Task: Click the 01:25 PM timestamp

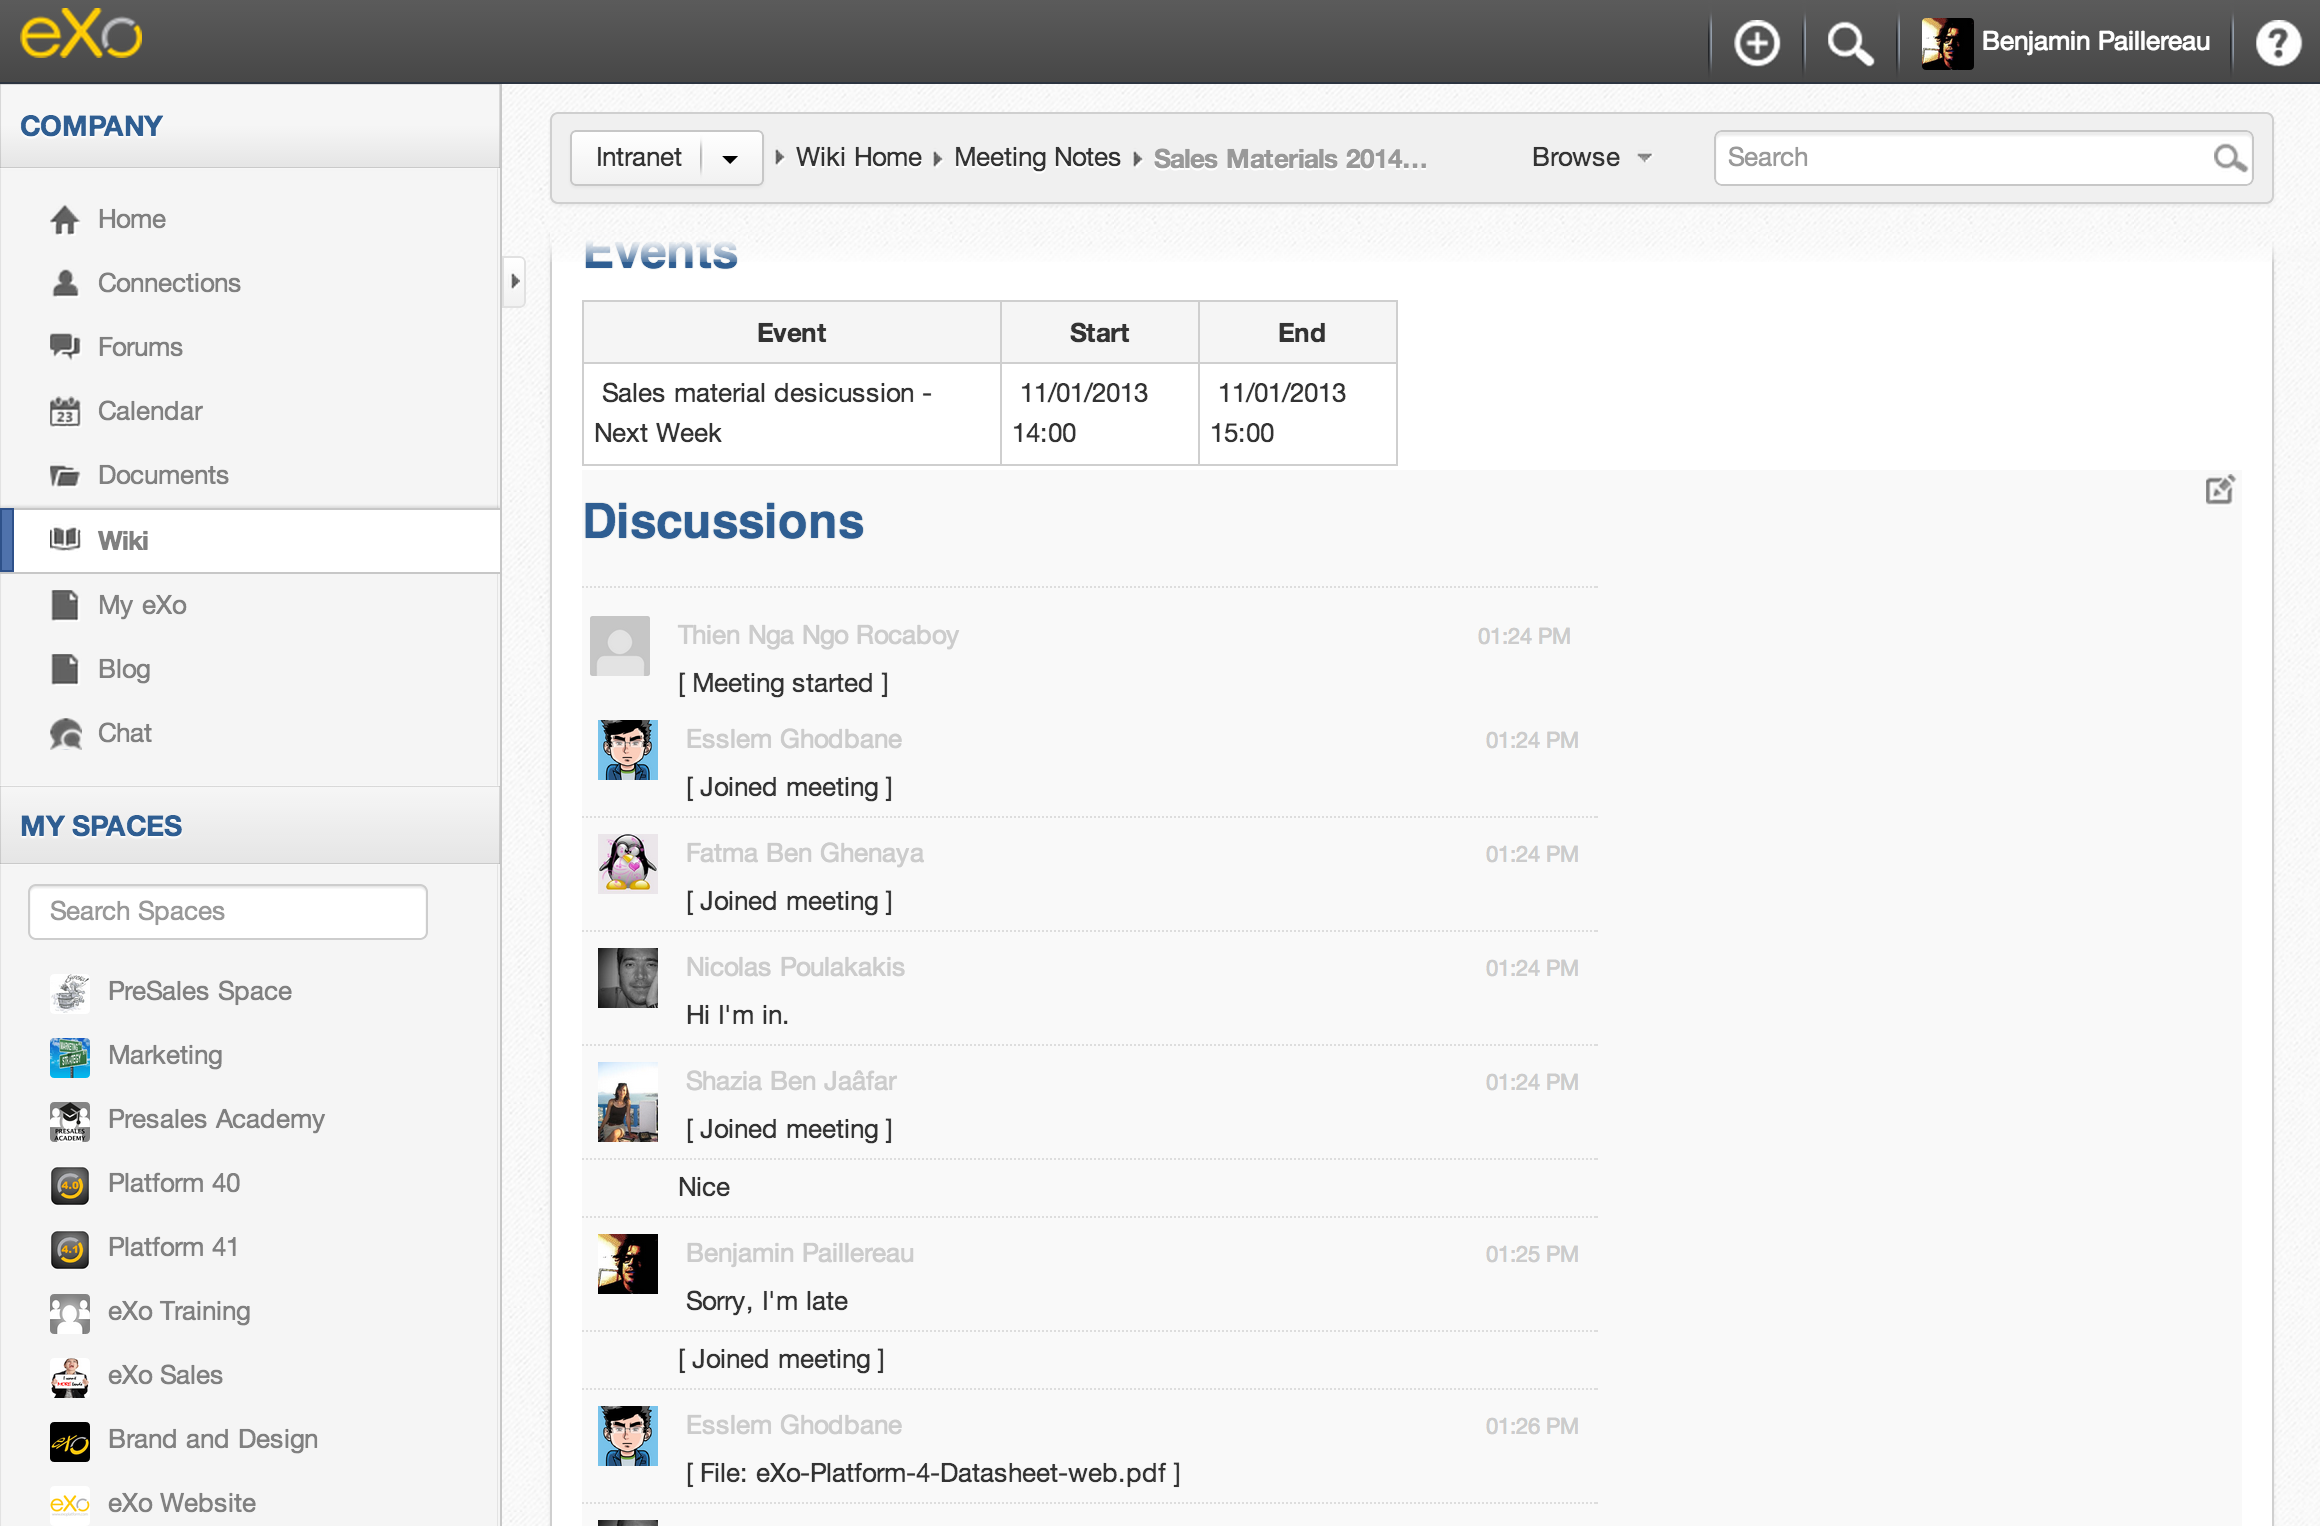Action: 1531,1254
